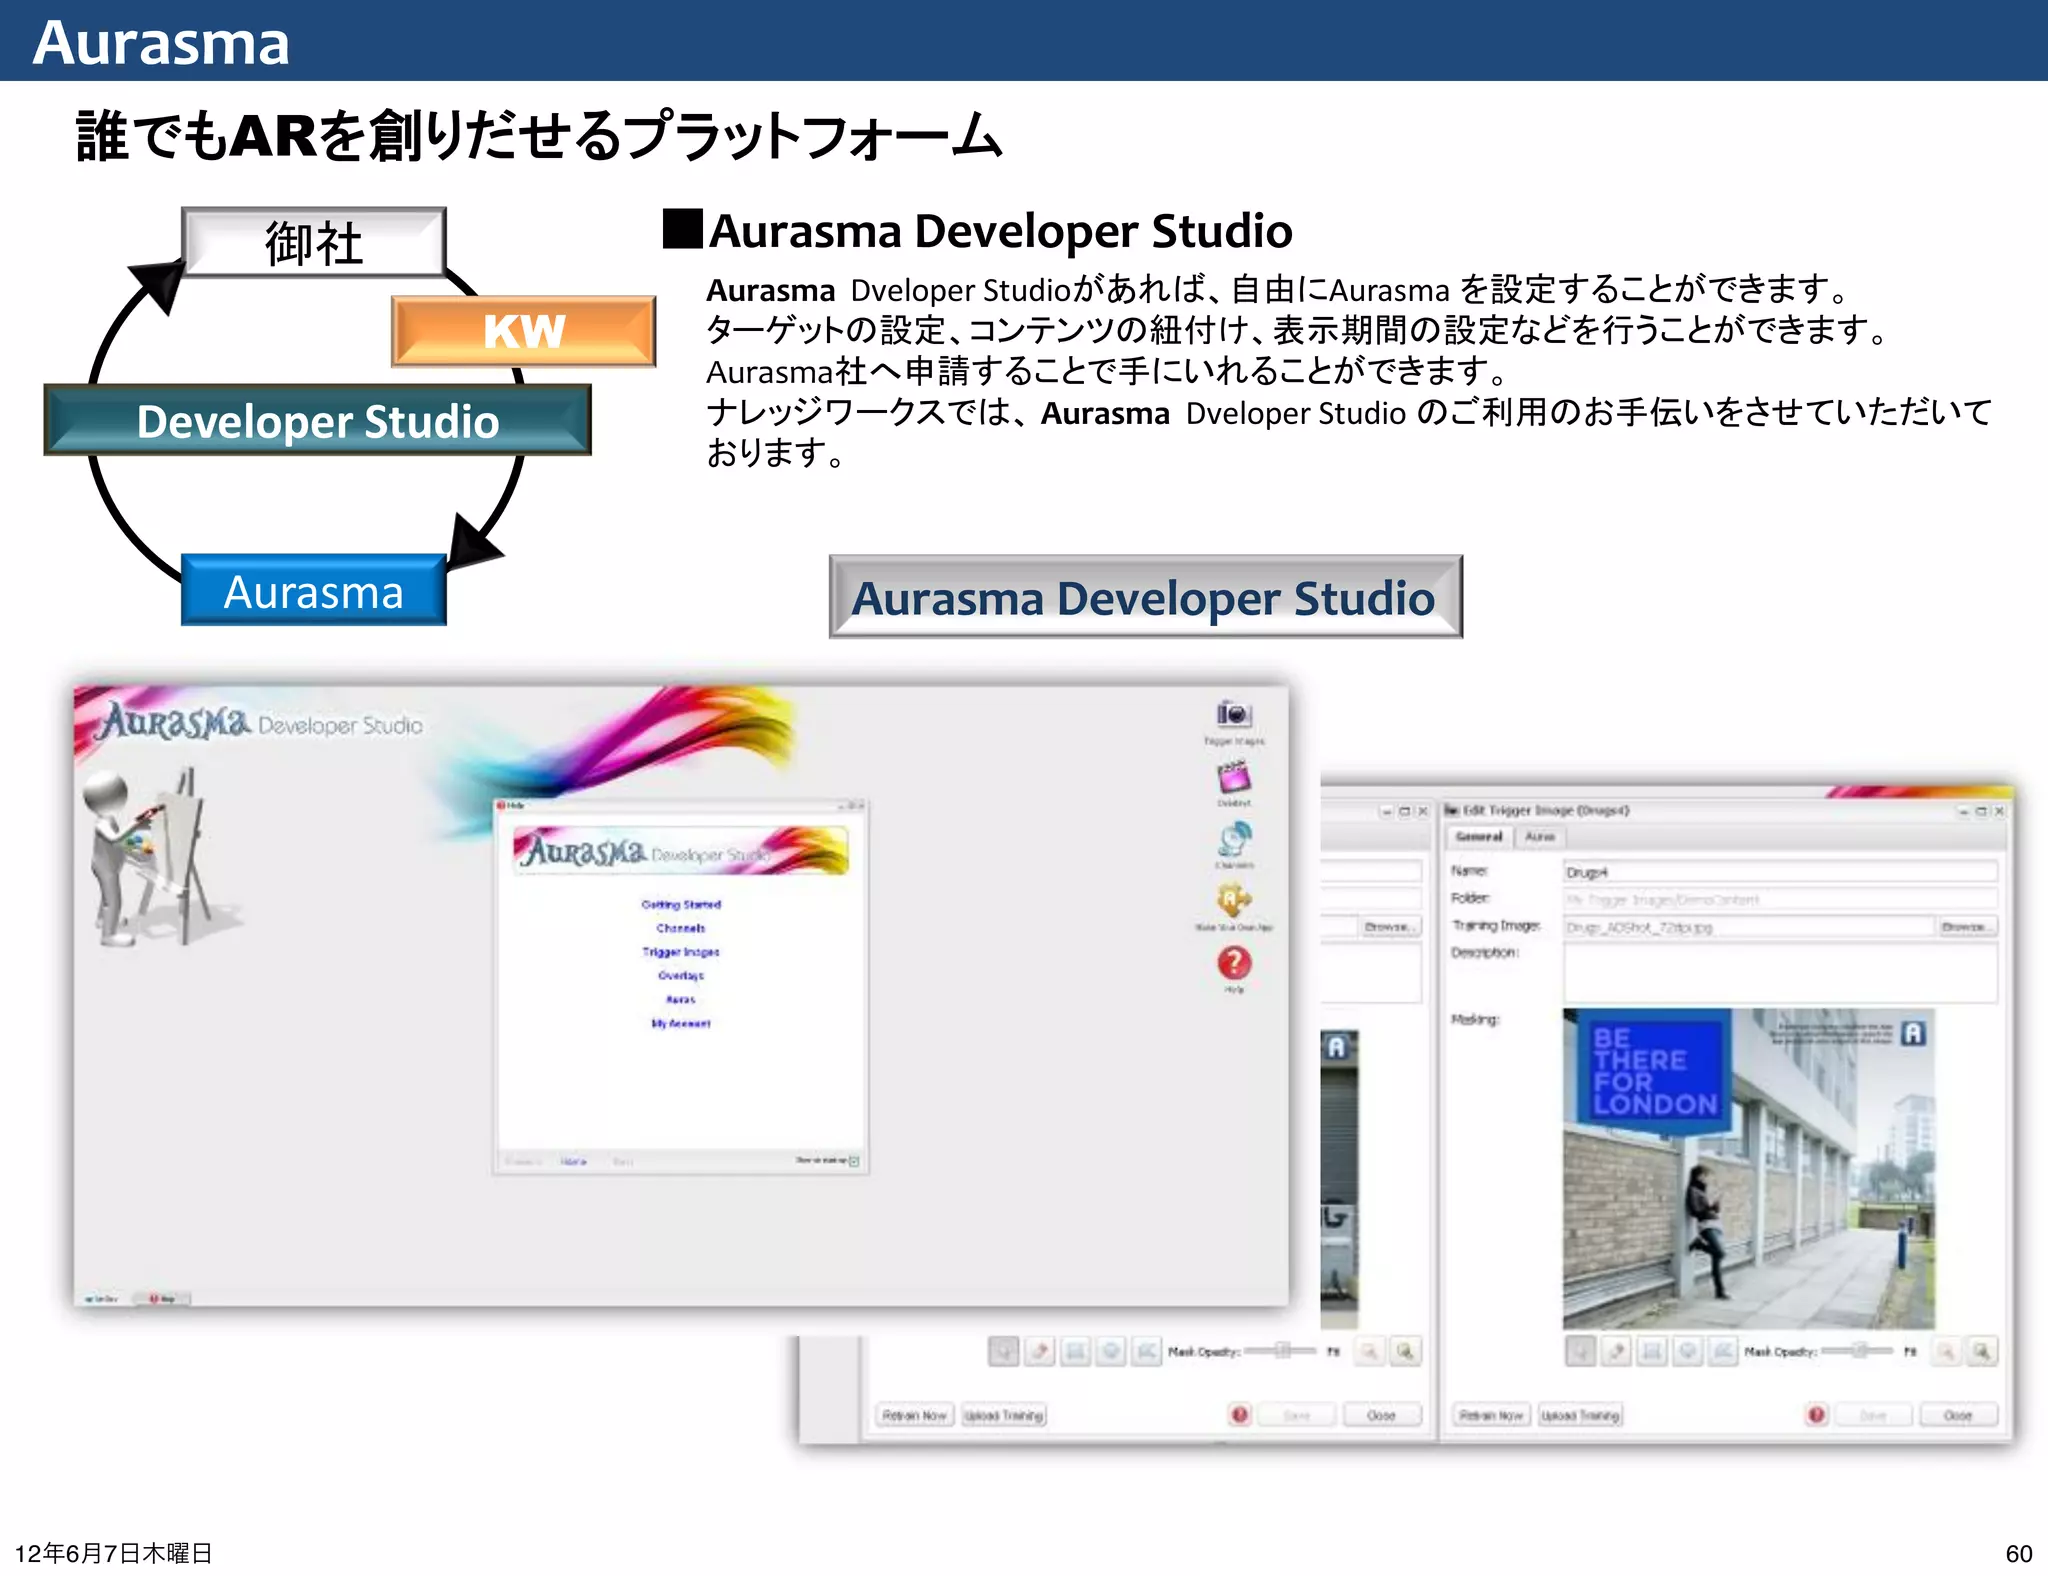Image resolution: width=2048 pixels, height=1576 pixels.
Task: Click zoom out magnifier in the background dialog
Action: pyautogui.click(x=1369, y=1352)
